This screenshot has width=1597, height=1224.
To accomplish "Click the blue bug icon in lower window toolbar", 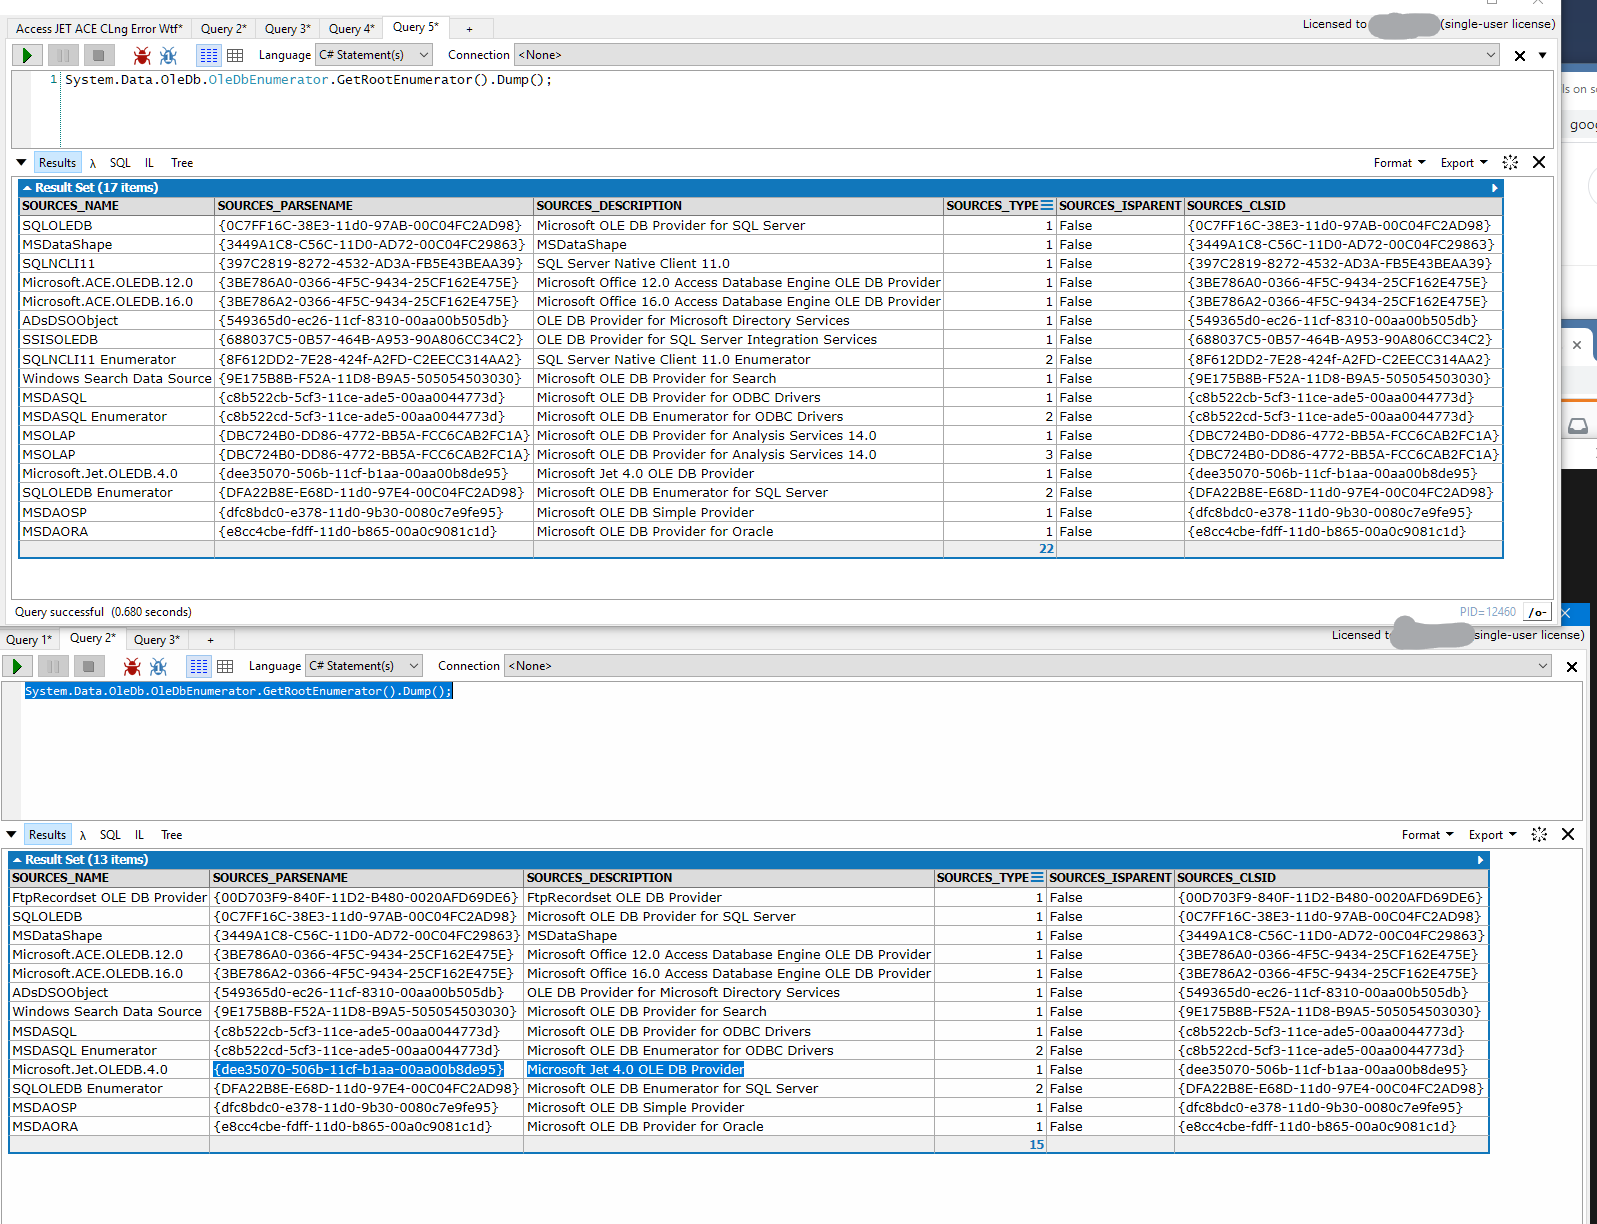I will [x=158, y=666].
